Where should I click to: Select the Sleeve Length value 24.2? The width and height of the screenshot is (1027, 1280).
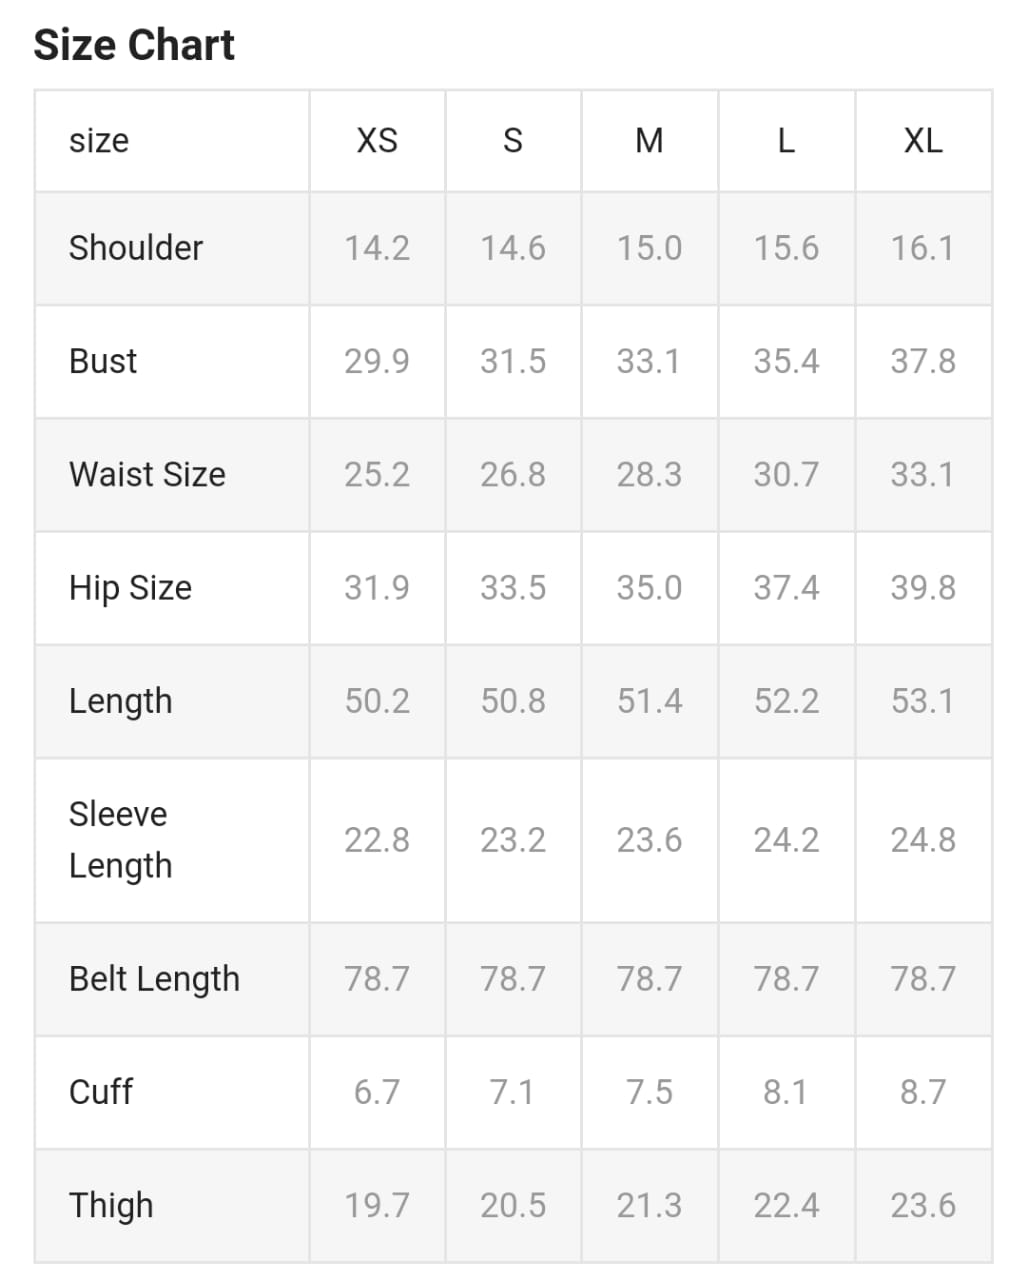[786, 840]
